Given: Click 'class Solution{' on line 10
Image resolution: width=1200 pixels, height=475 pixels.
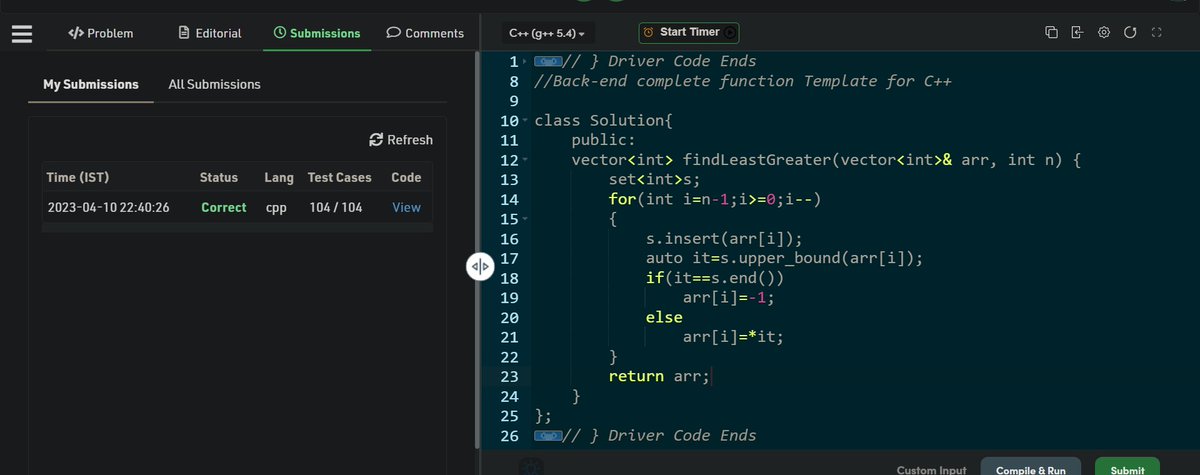Looking at the screenshot, I should coord(605,121).
